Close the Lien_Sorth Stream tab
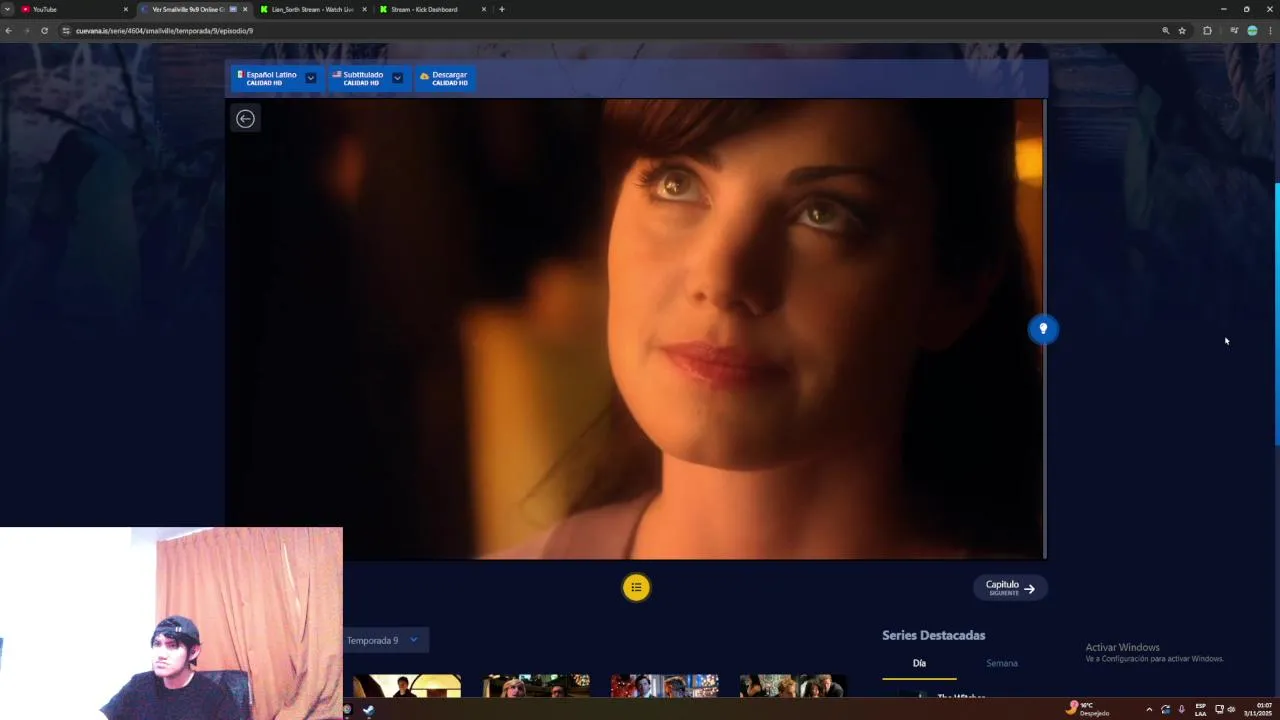 click(364, 9)
